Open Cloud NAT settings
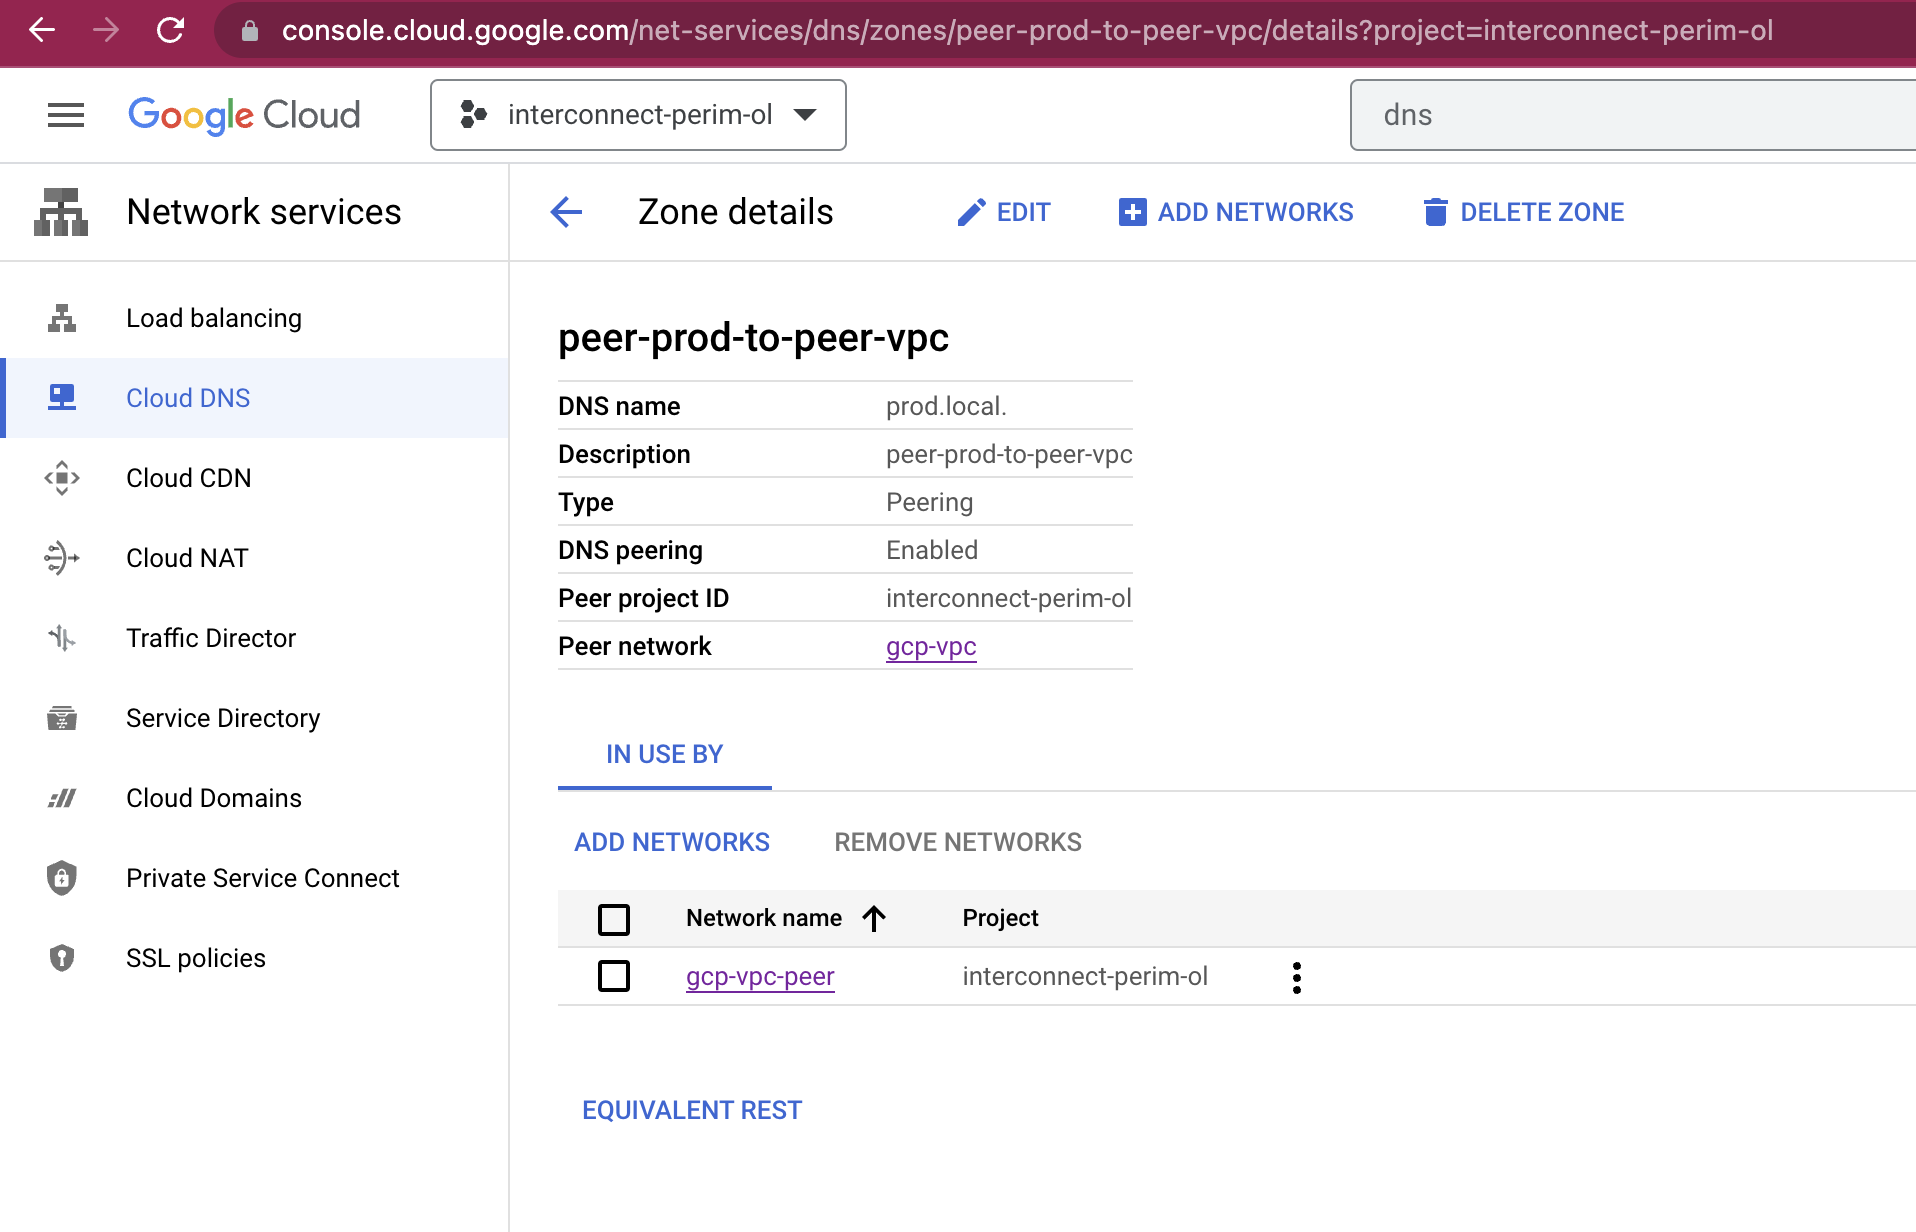Image resolution: width=1916 pixels, height=1232 pixels. coord(186,557)
